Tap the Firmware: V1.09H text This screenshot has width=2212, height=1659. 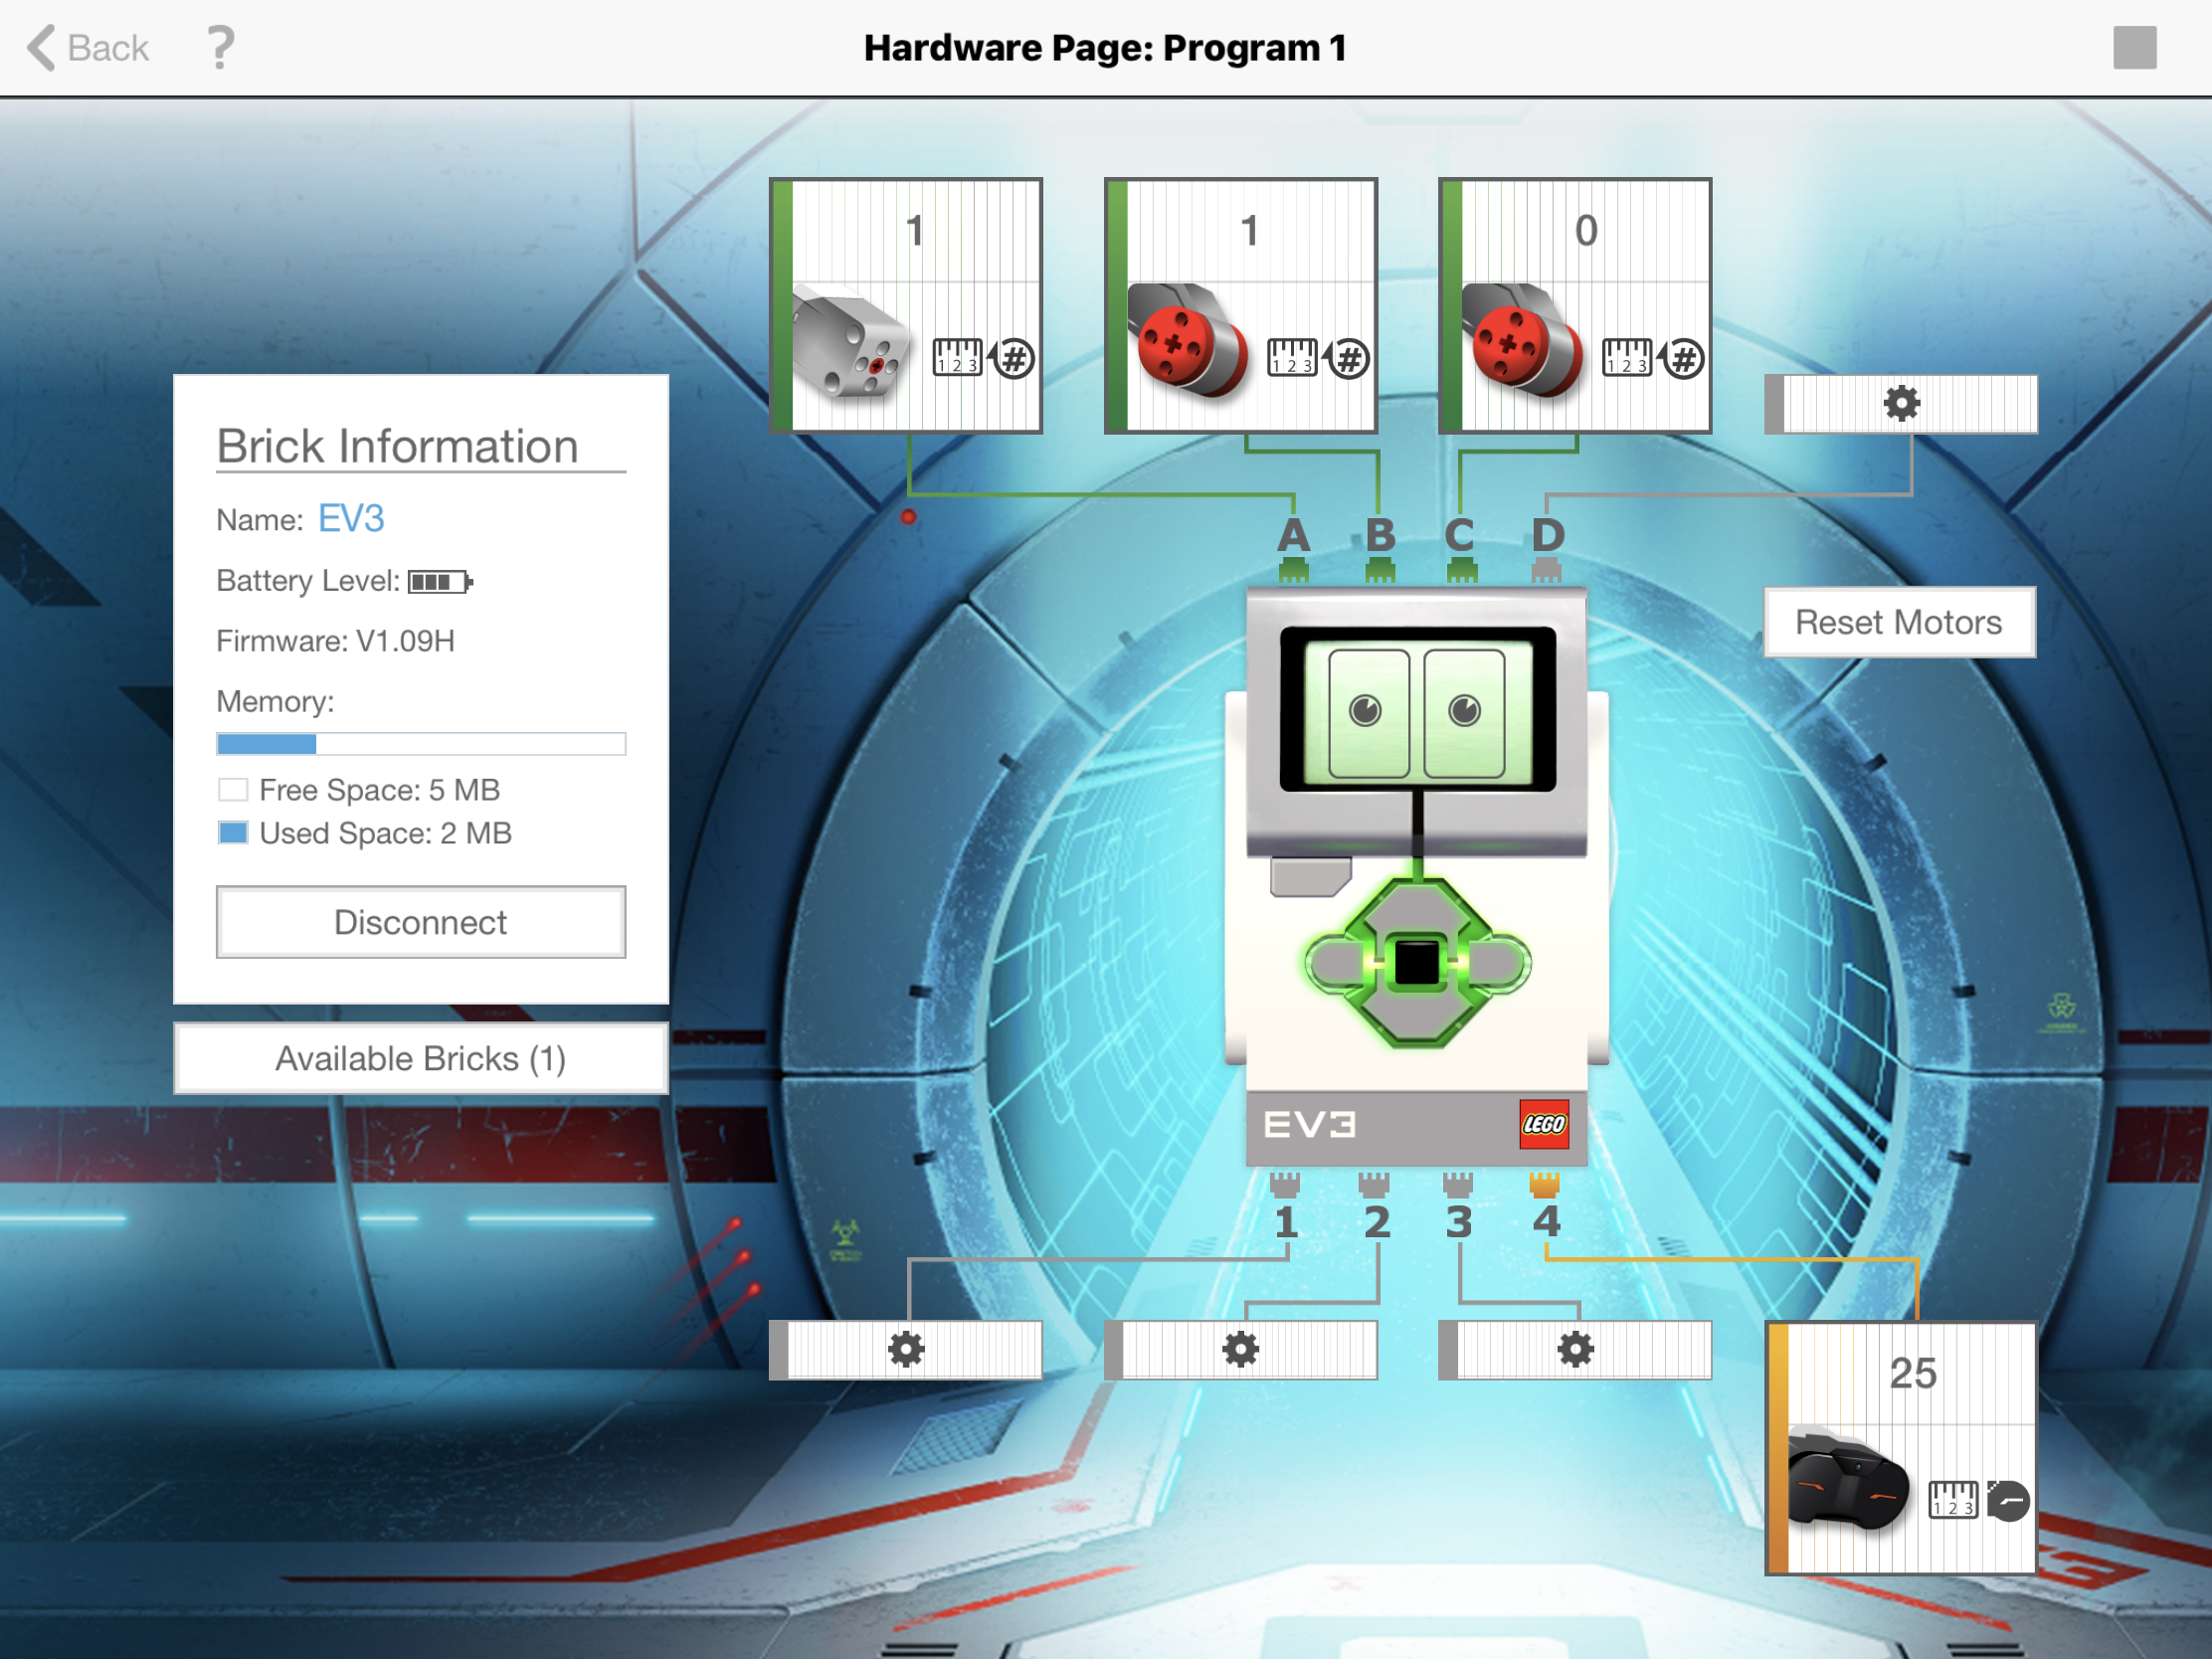335,641
